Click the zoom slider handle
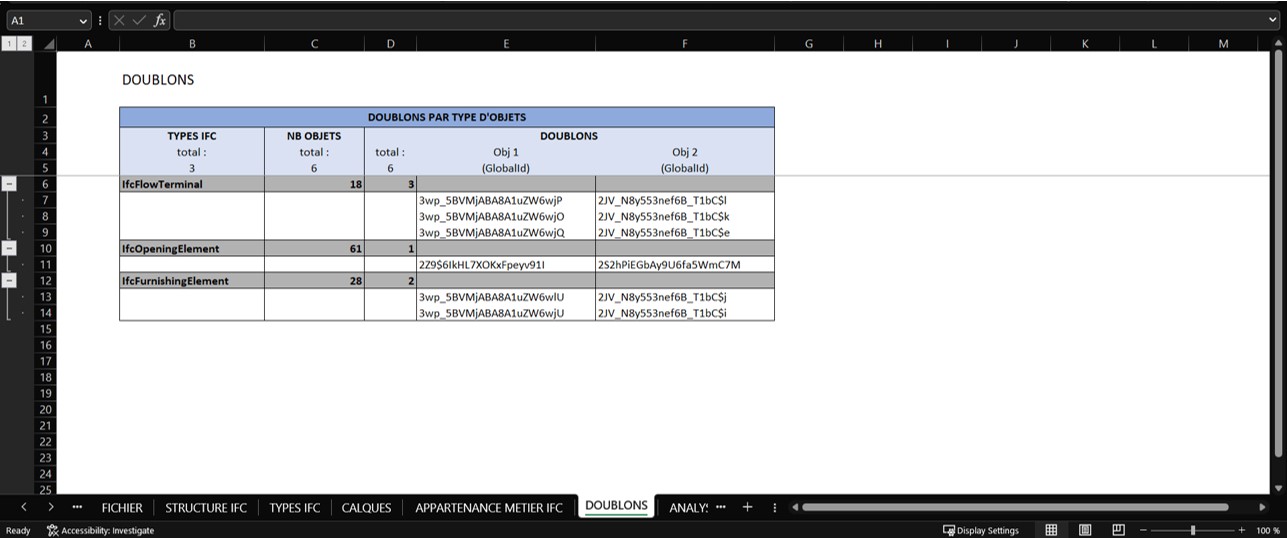 1192,530
